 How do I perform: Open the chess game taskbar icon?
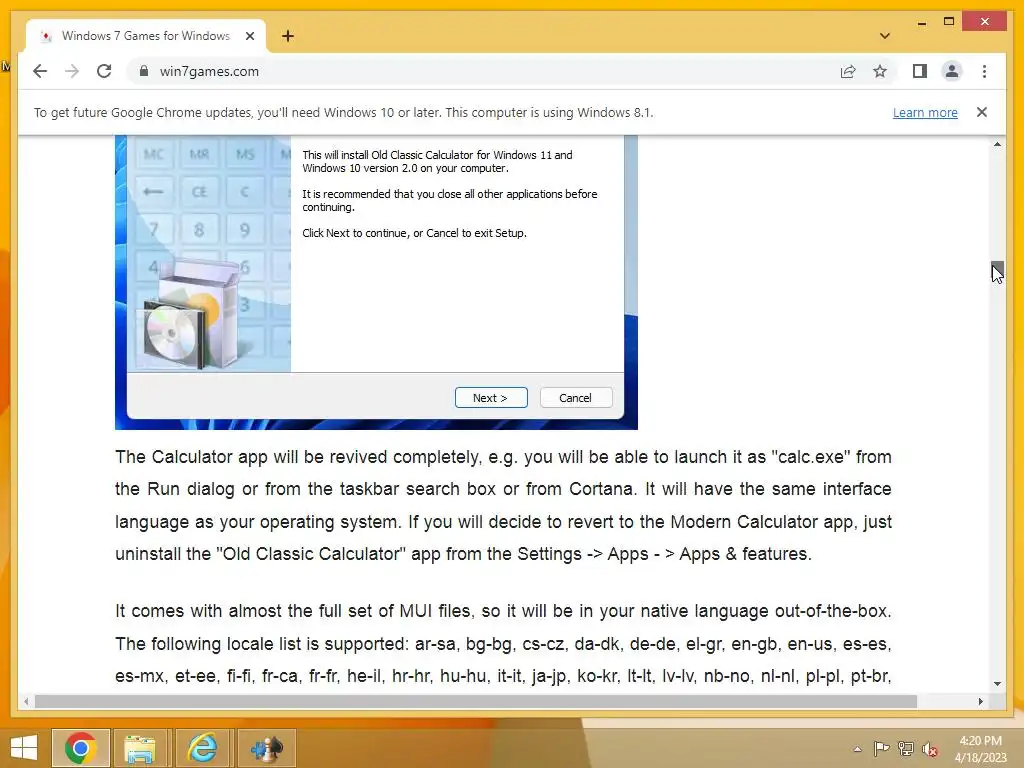(x=266, y=748)
